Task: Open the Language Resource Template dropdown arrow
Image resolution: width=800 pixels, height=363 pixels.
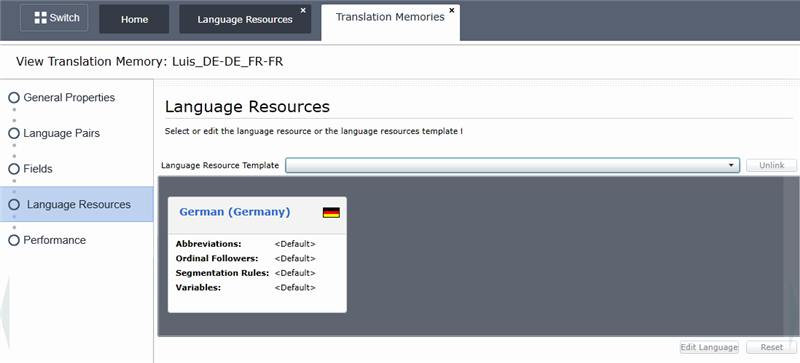Action: pos(731,165)
